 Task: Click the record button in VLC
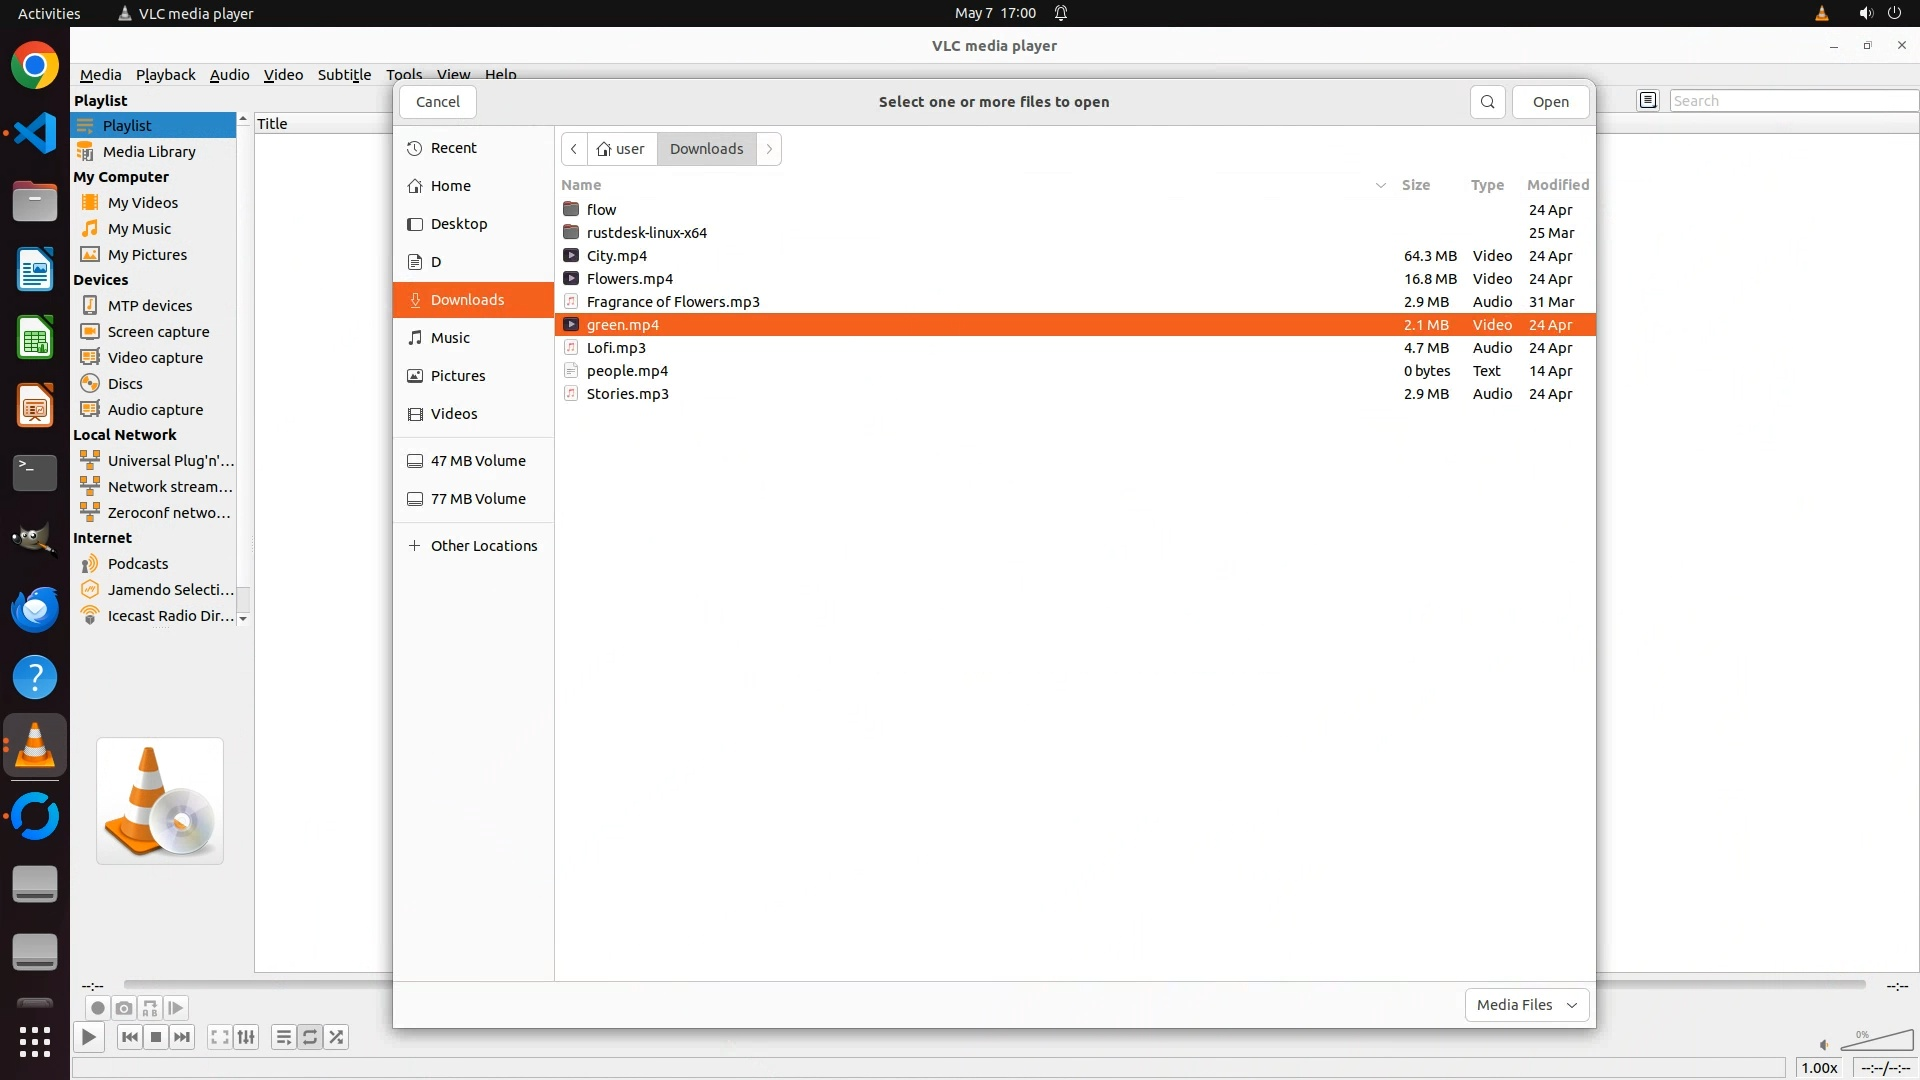coord(97,1008)
